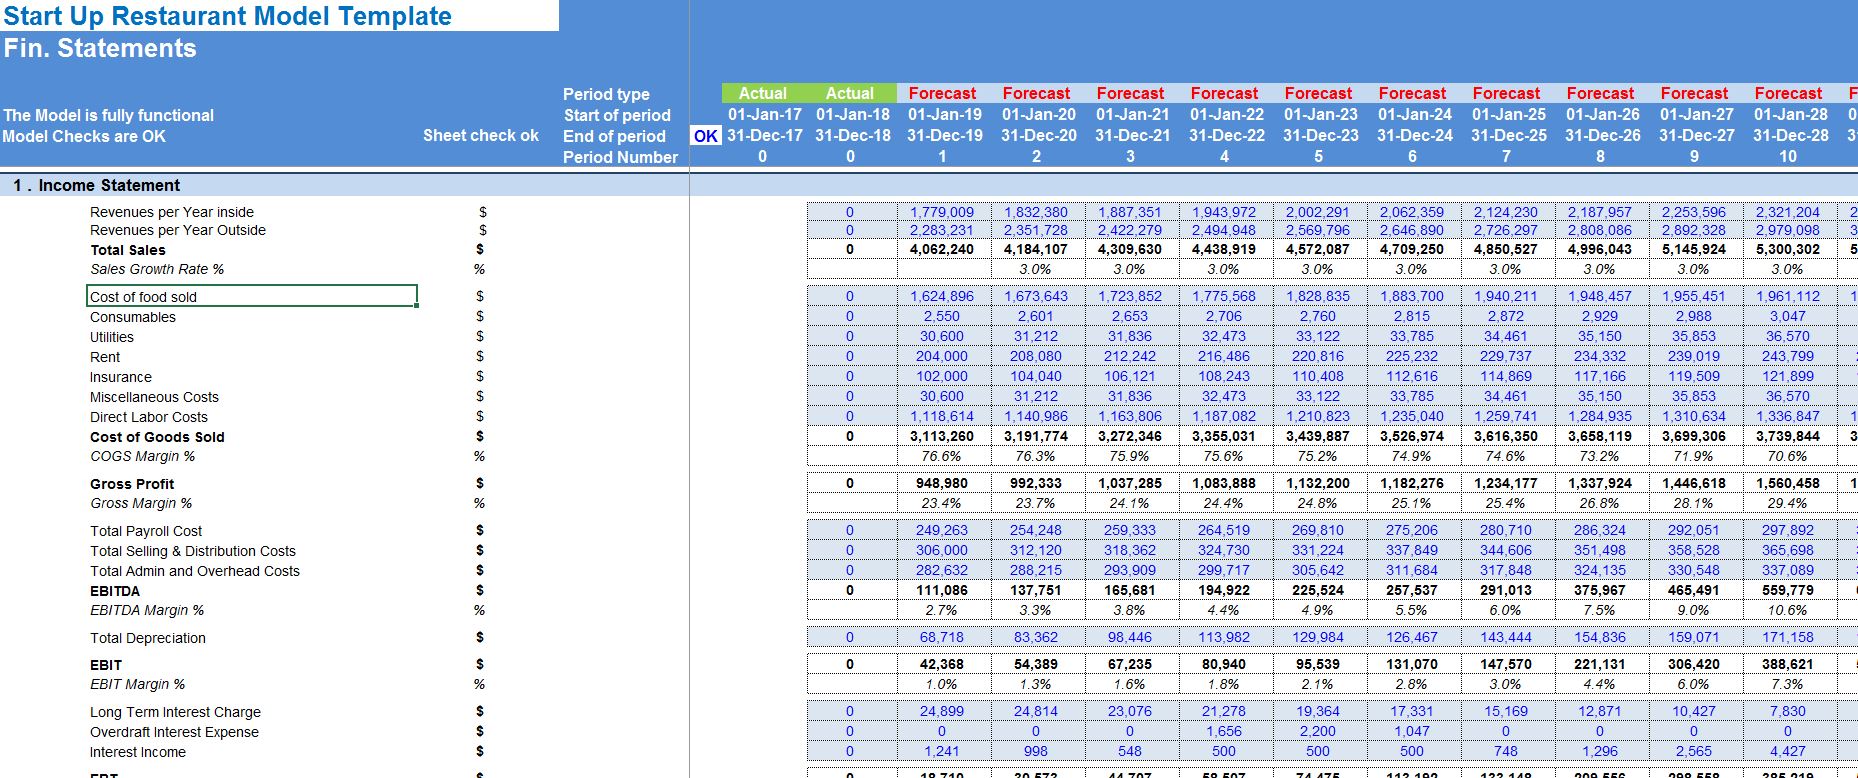
Task: Select the first green 'Actual' period header
Action: 763,93
